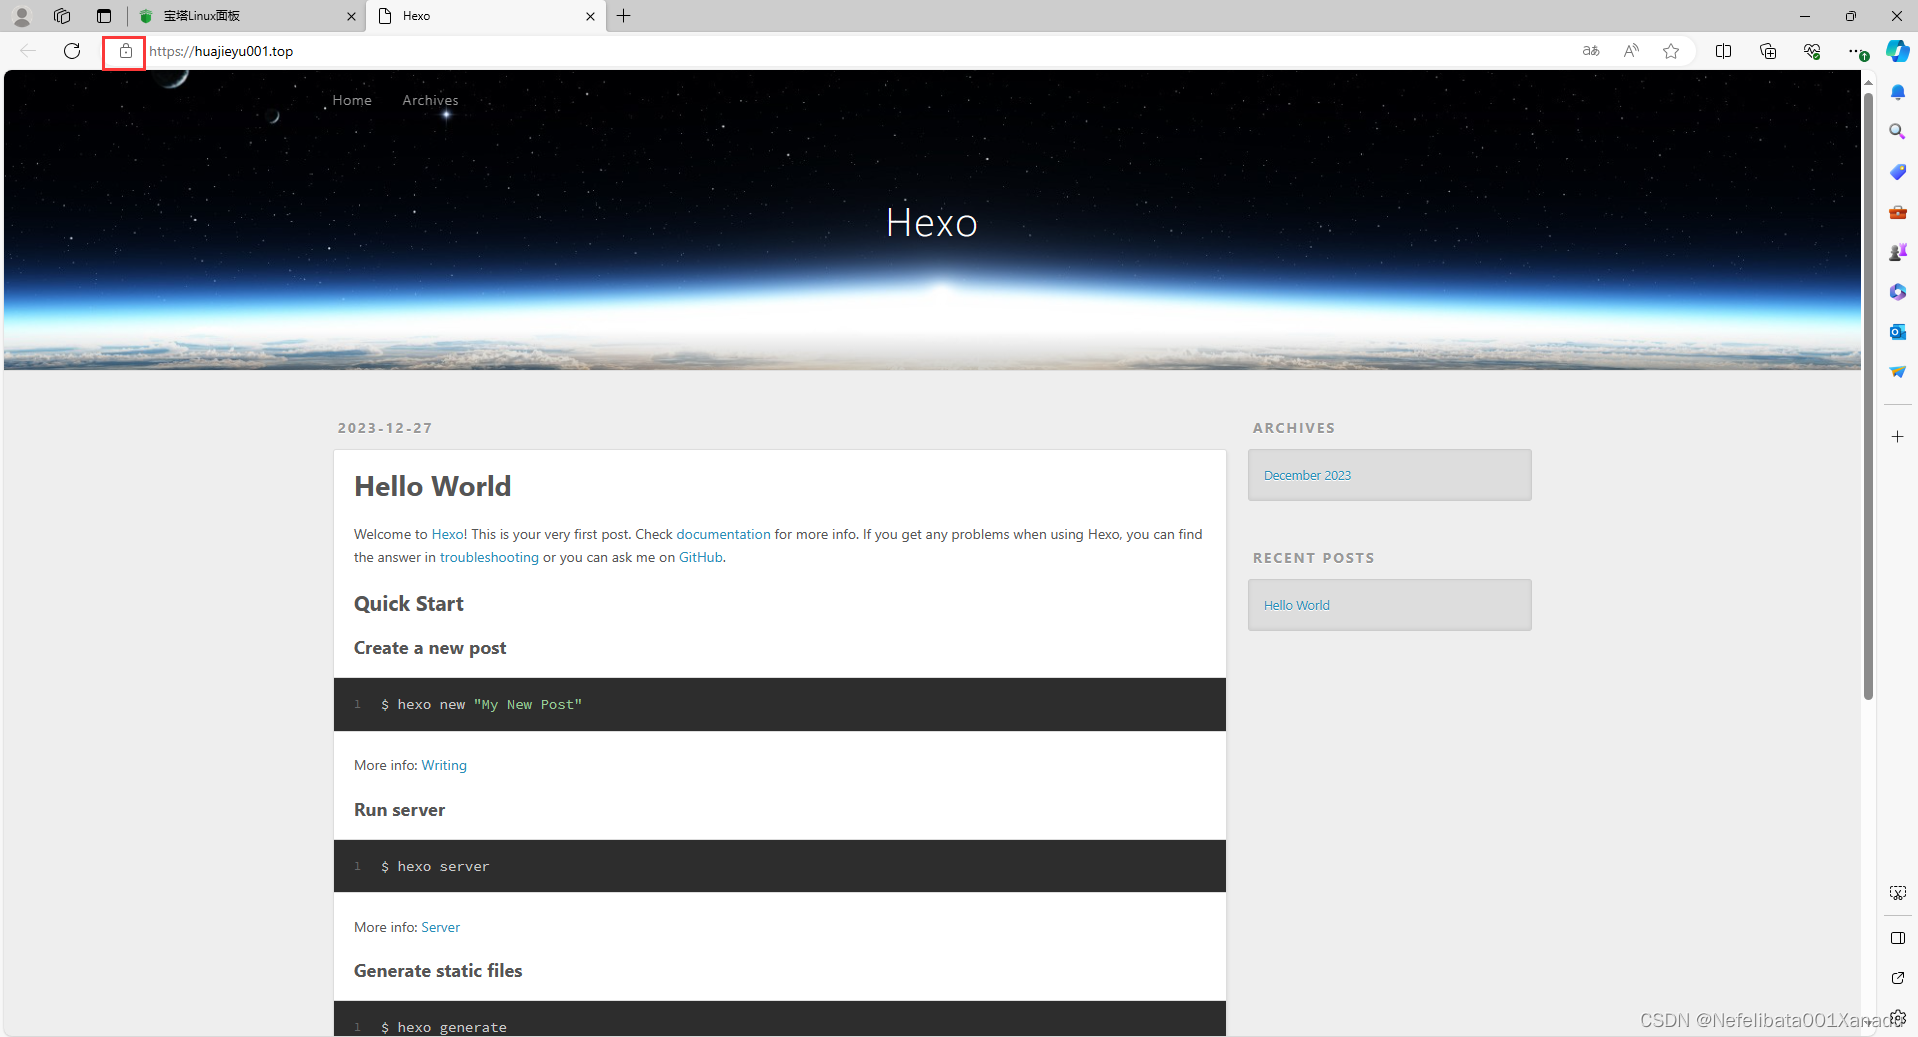1918x1037 pixels.
Task: Open the Writing more-info link
Action: pos(444,765)
